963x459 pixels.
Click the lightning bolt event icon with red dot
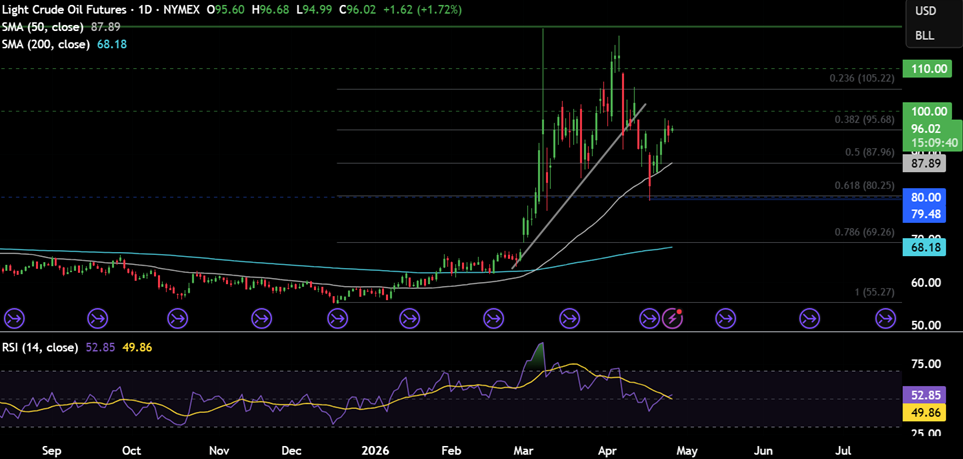(675, 318)
